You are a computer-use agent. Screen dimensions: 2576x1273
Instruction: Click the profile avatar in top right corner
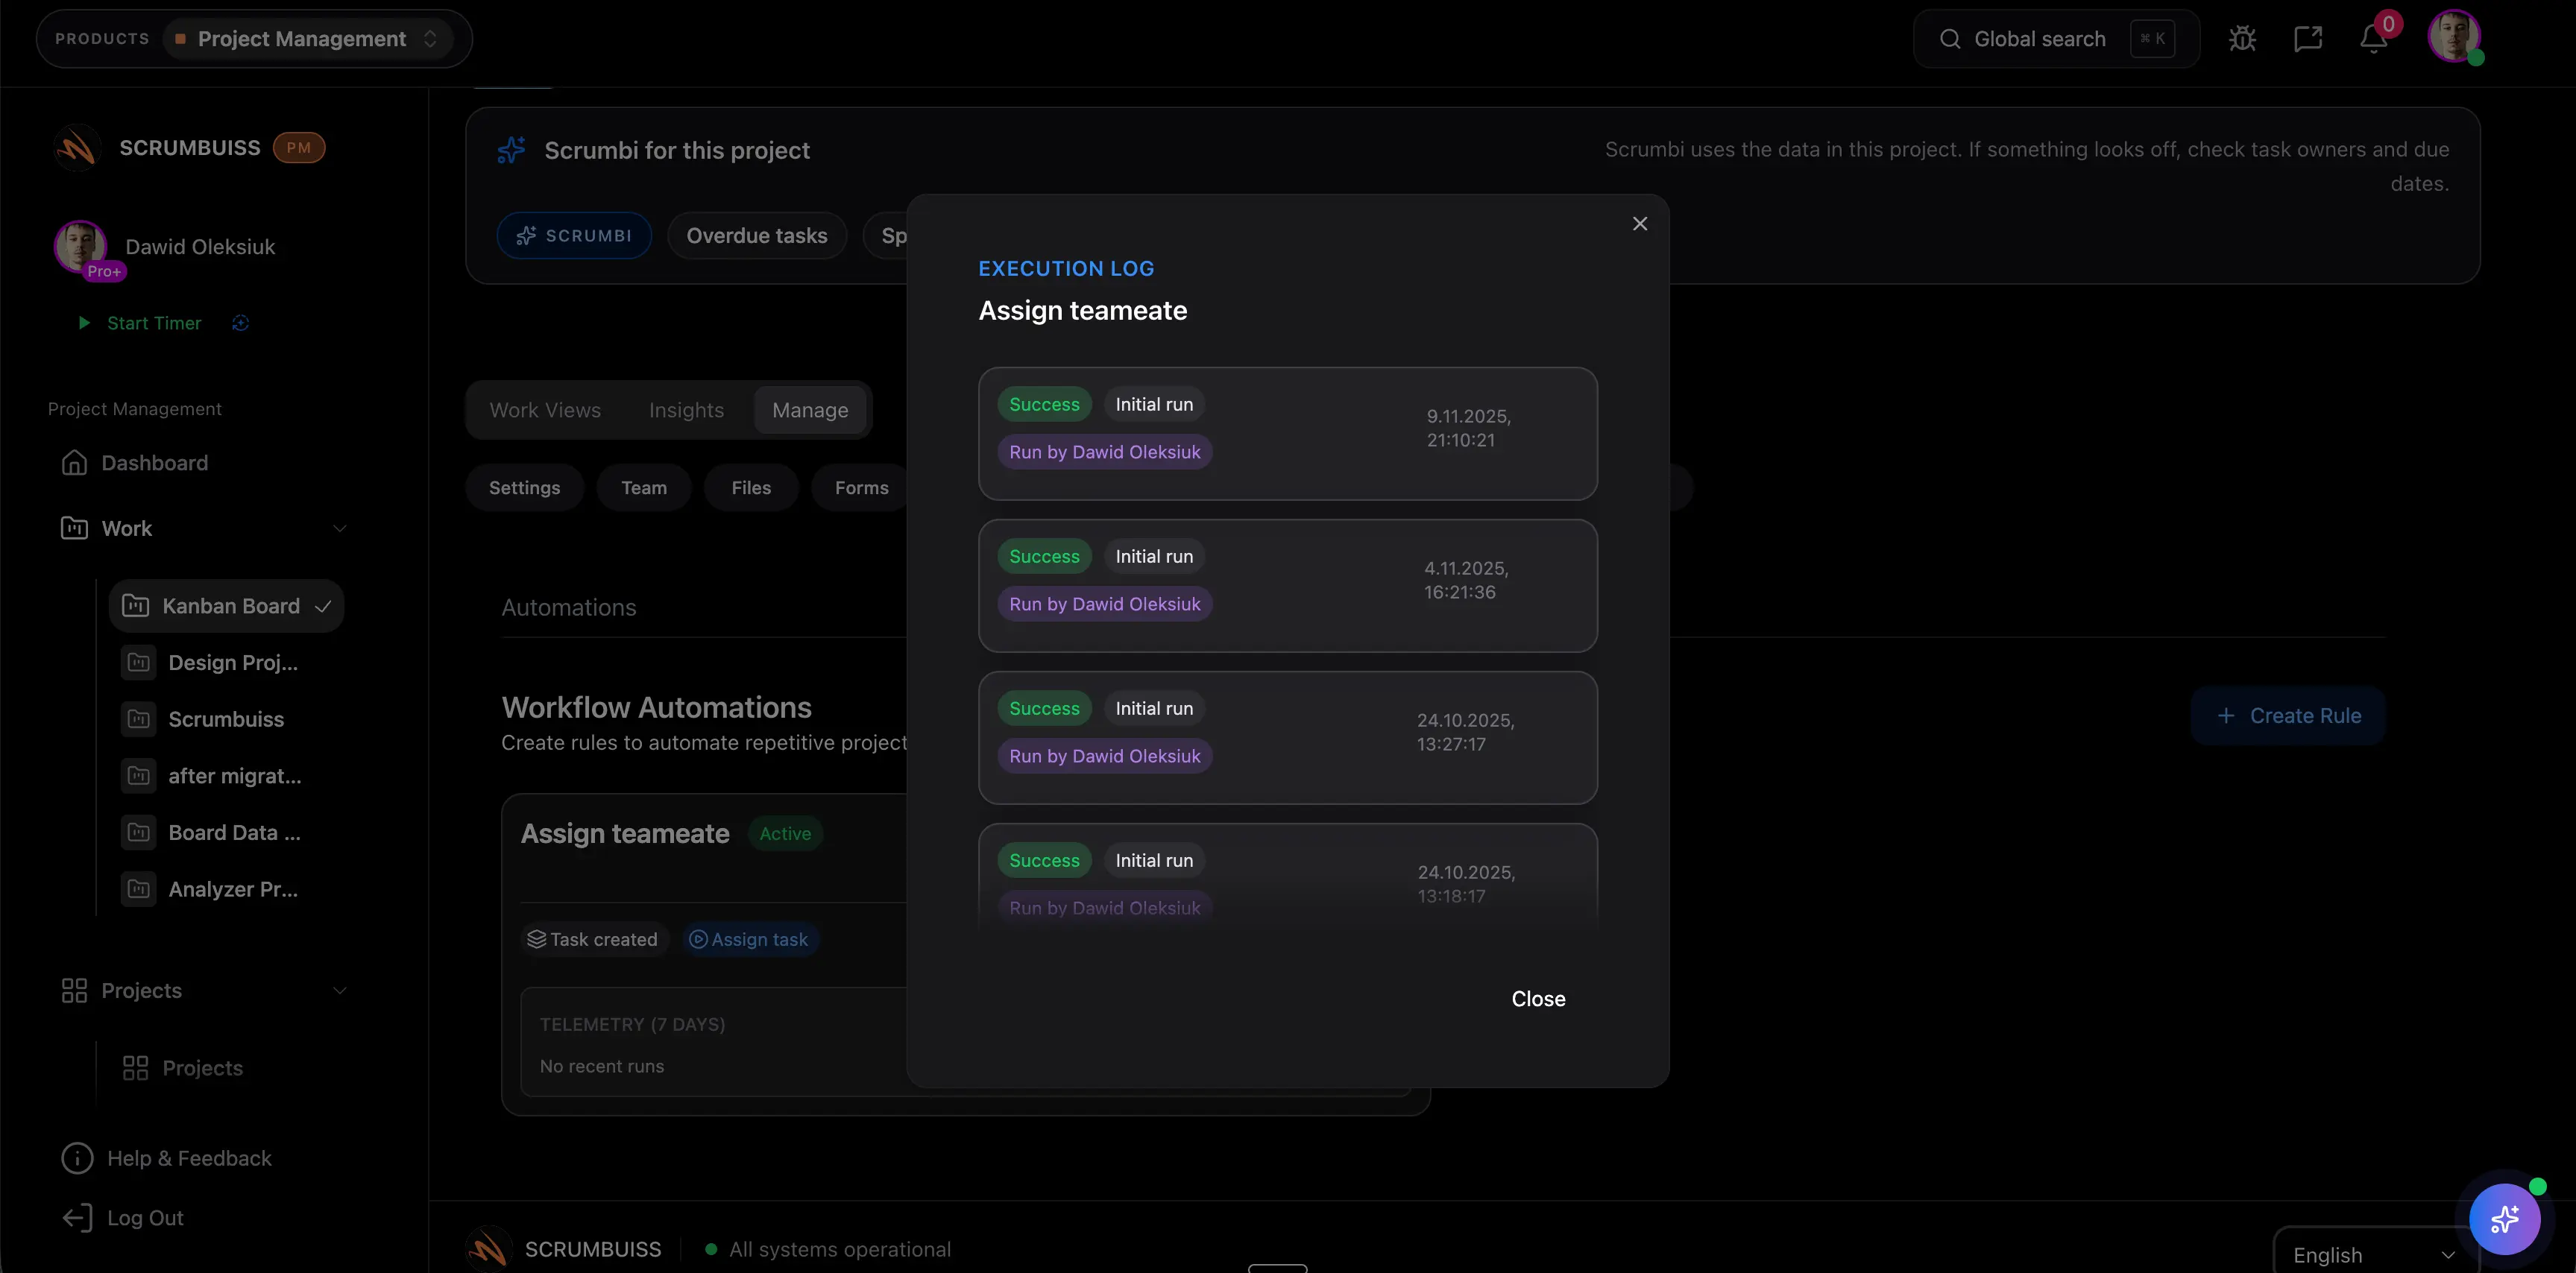[2457, 38]
